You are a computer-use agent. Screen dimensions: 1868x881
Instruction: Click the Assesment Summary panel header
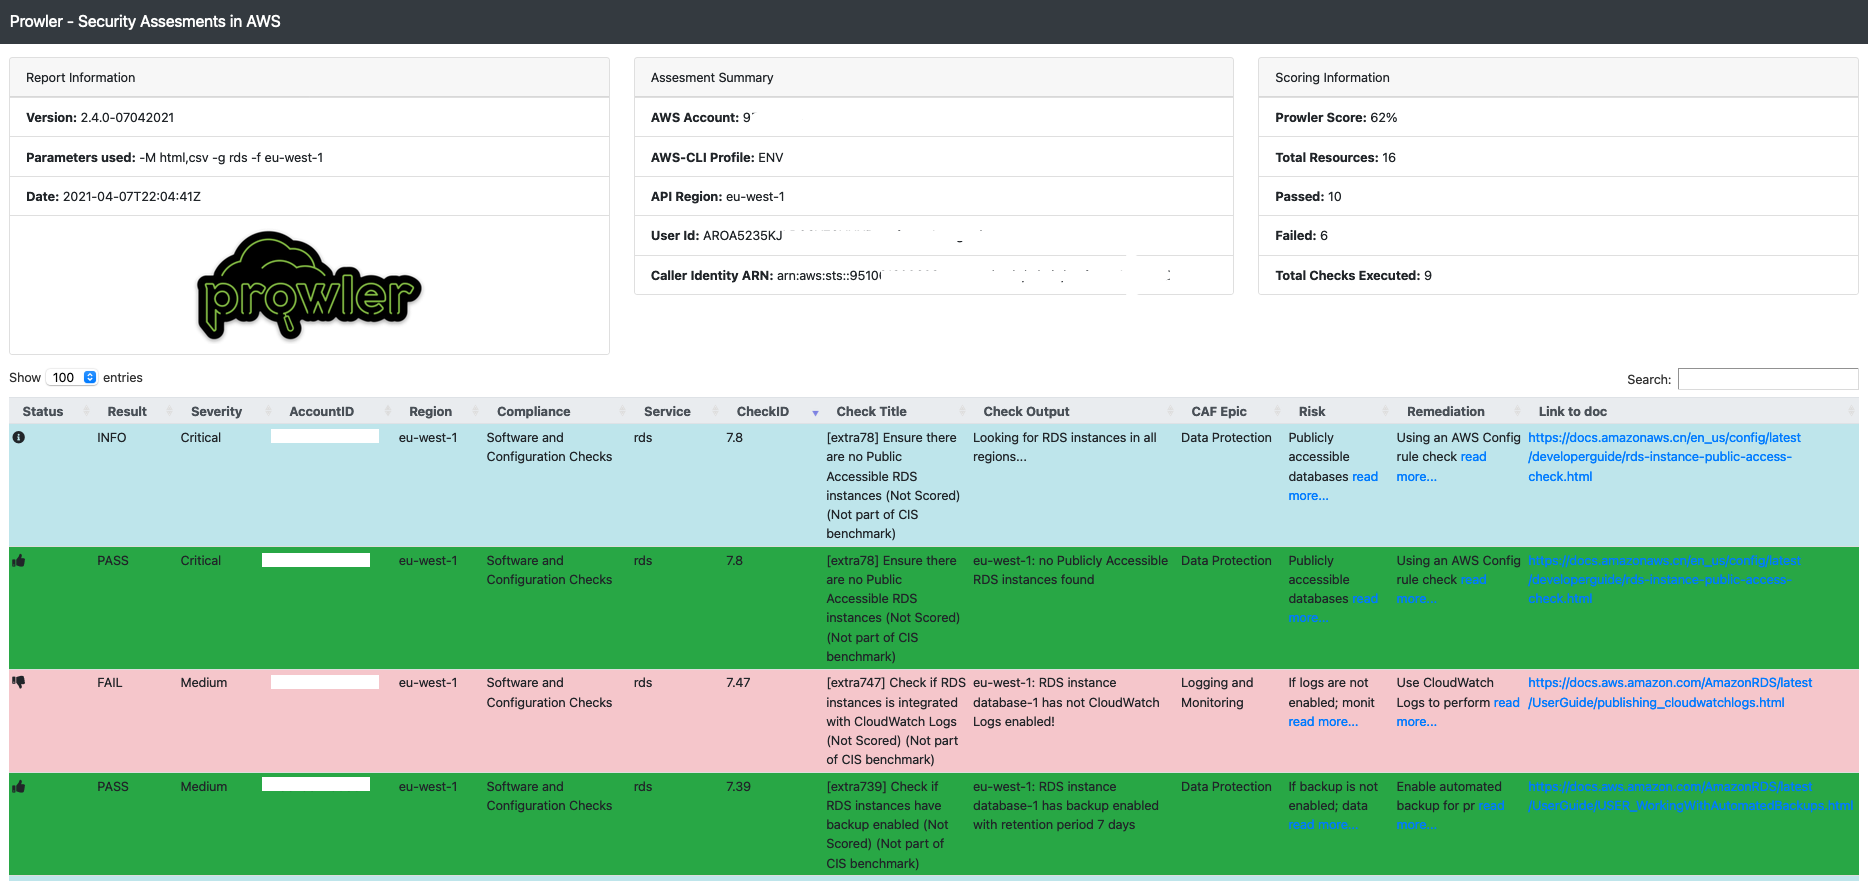point(933,77)
